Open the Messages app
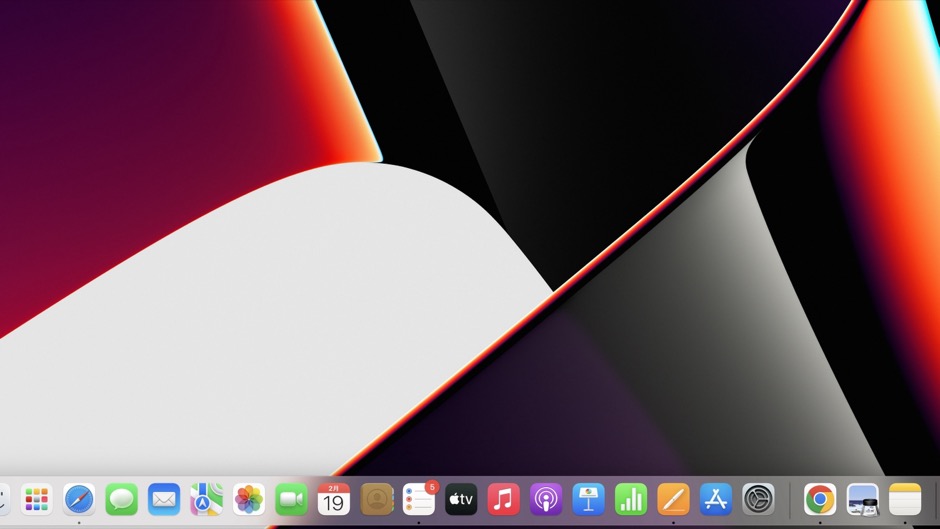 click(x=122, y=498)
